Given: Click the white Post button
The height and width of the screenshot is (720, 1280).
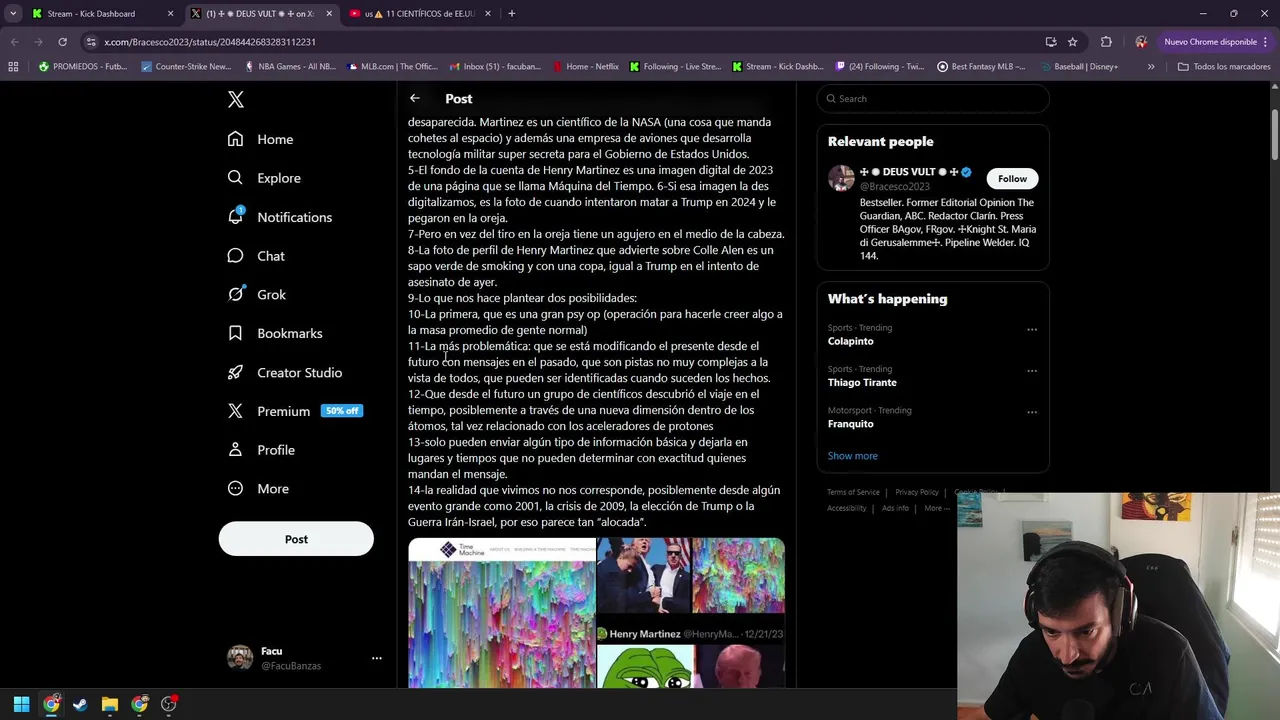Looking at the screenshot, I should pos(296,539).
